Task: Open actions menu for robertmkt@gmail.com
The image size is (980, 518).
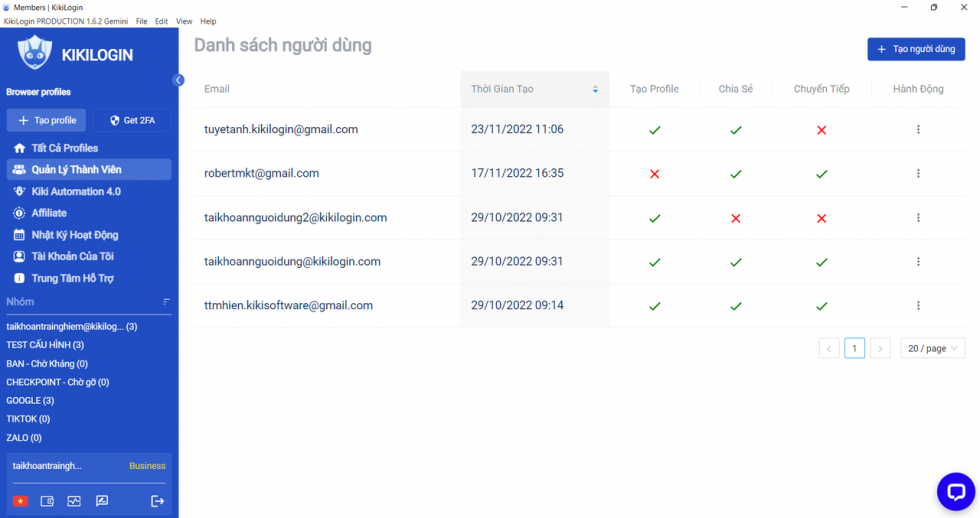Action: point(918,173)
